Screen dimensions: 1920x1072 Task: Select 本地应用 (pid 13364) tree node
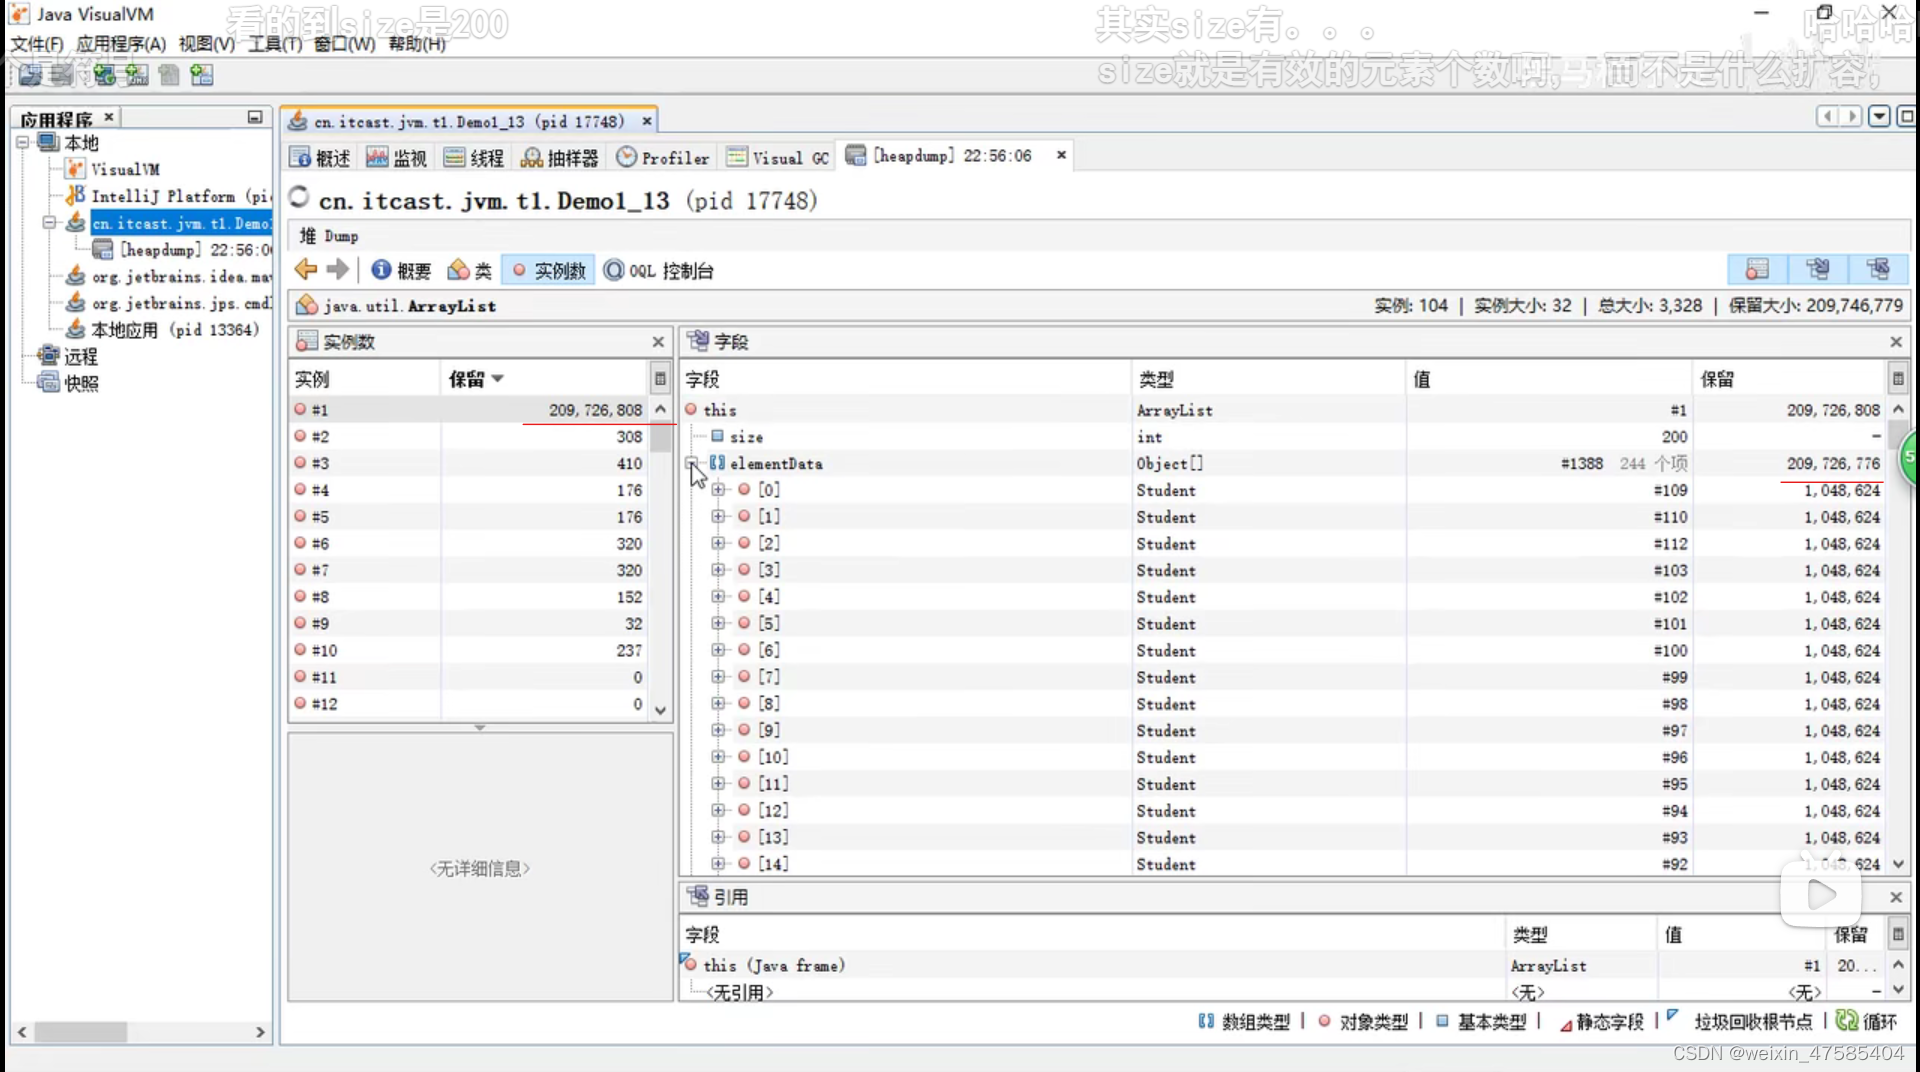coord(163,329)
